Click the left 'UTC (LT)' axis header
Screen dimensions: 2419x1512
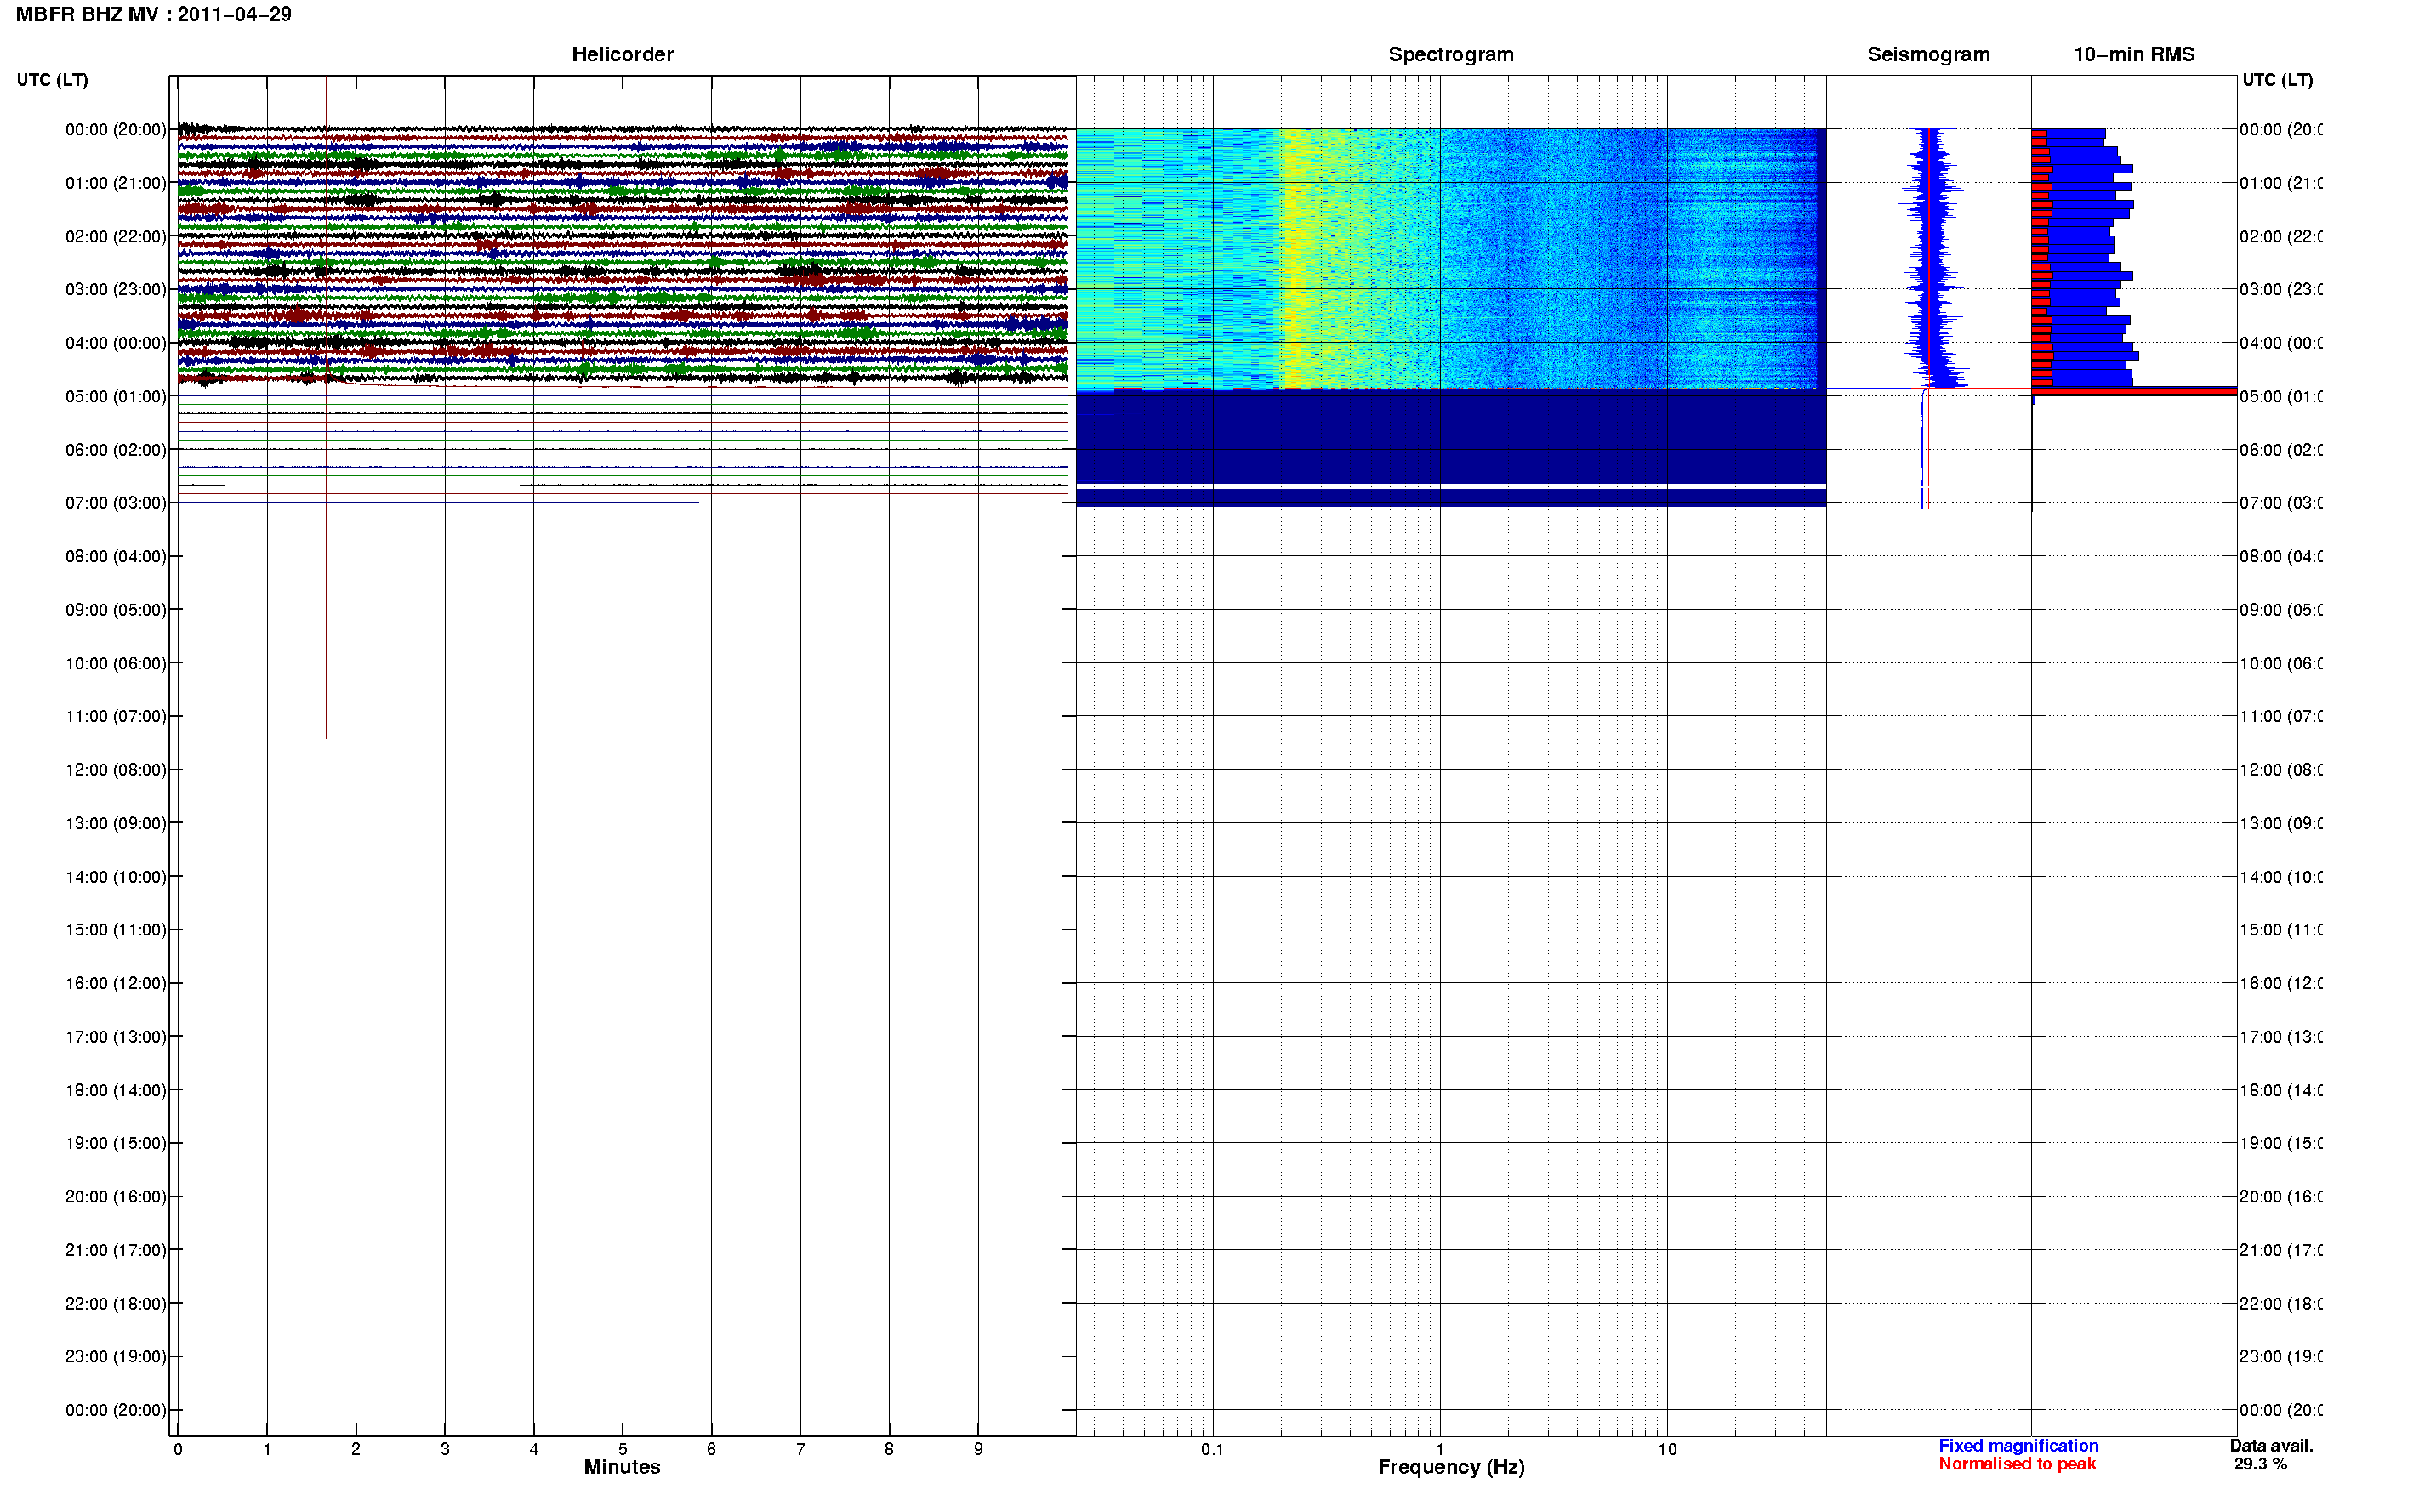52,79
